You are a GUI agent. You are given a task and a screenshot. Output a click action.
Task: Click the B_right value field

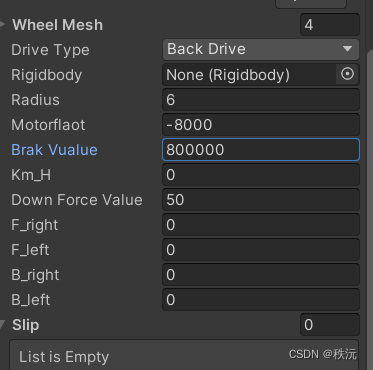tap(261, 274)
